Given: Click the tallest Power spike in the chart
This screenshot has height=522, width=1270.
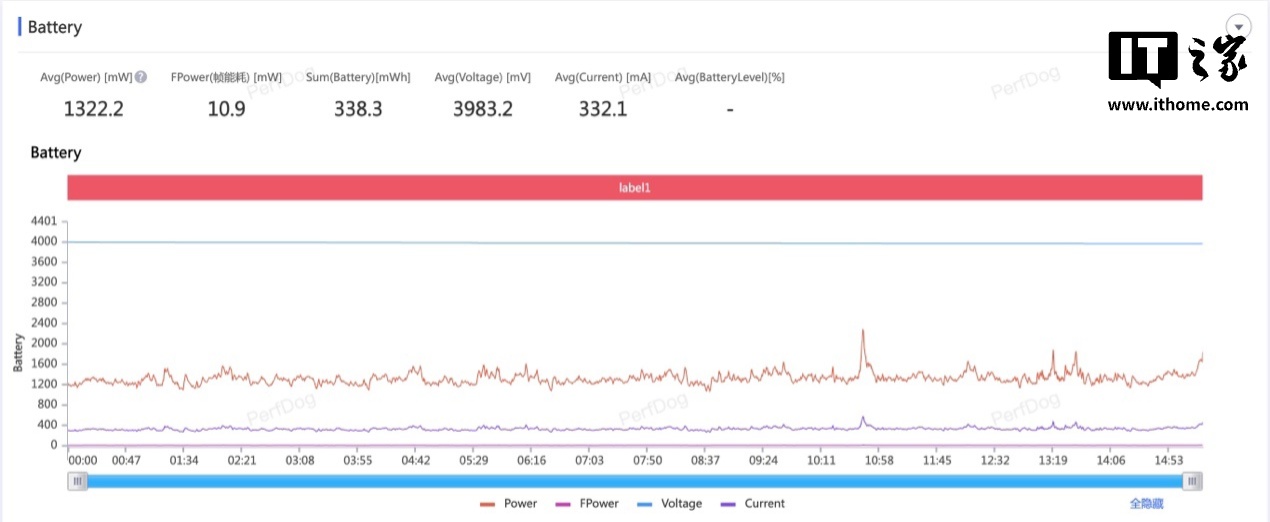Looking at the screenshot, I should coord(862,331).
